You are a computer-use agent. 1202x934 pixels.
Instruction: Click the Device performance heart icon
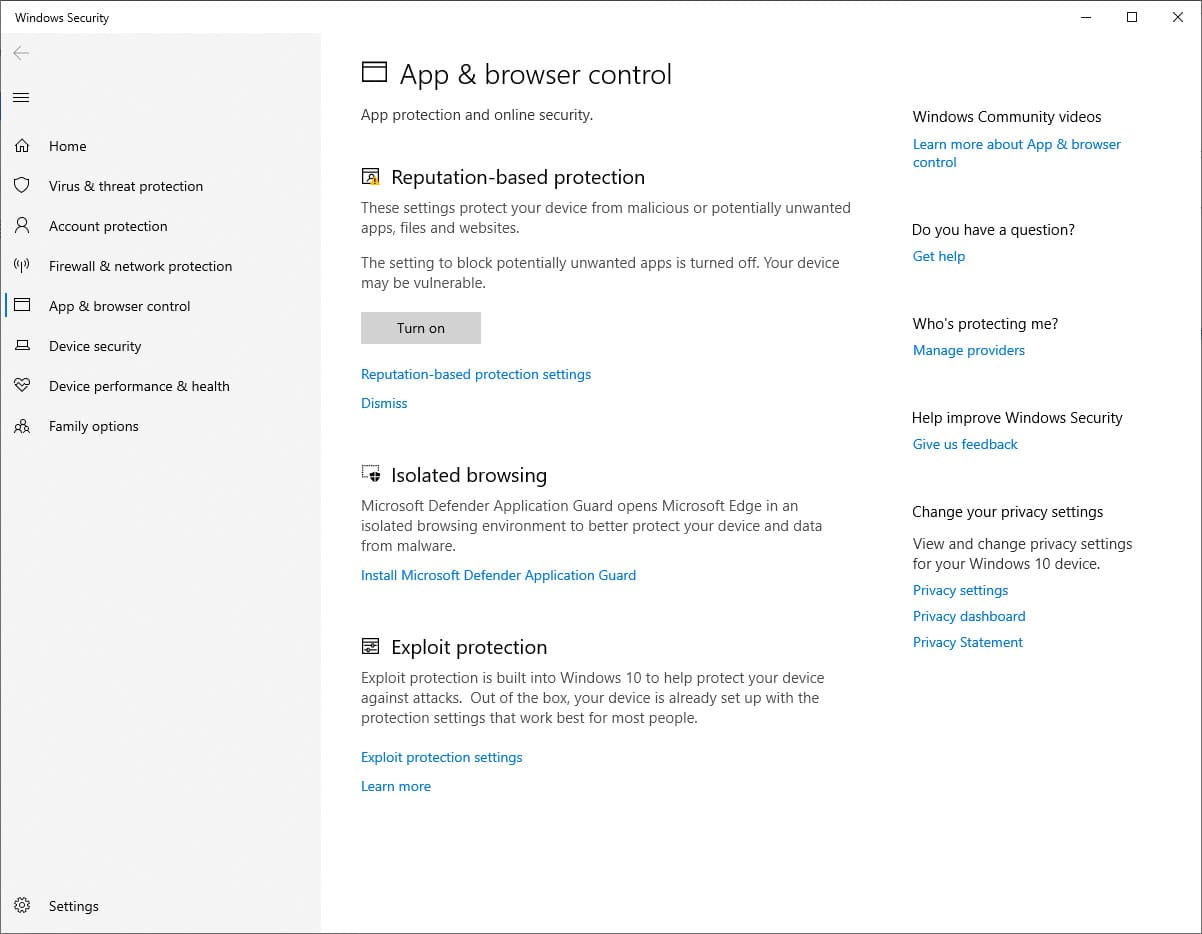[22, 386]
